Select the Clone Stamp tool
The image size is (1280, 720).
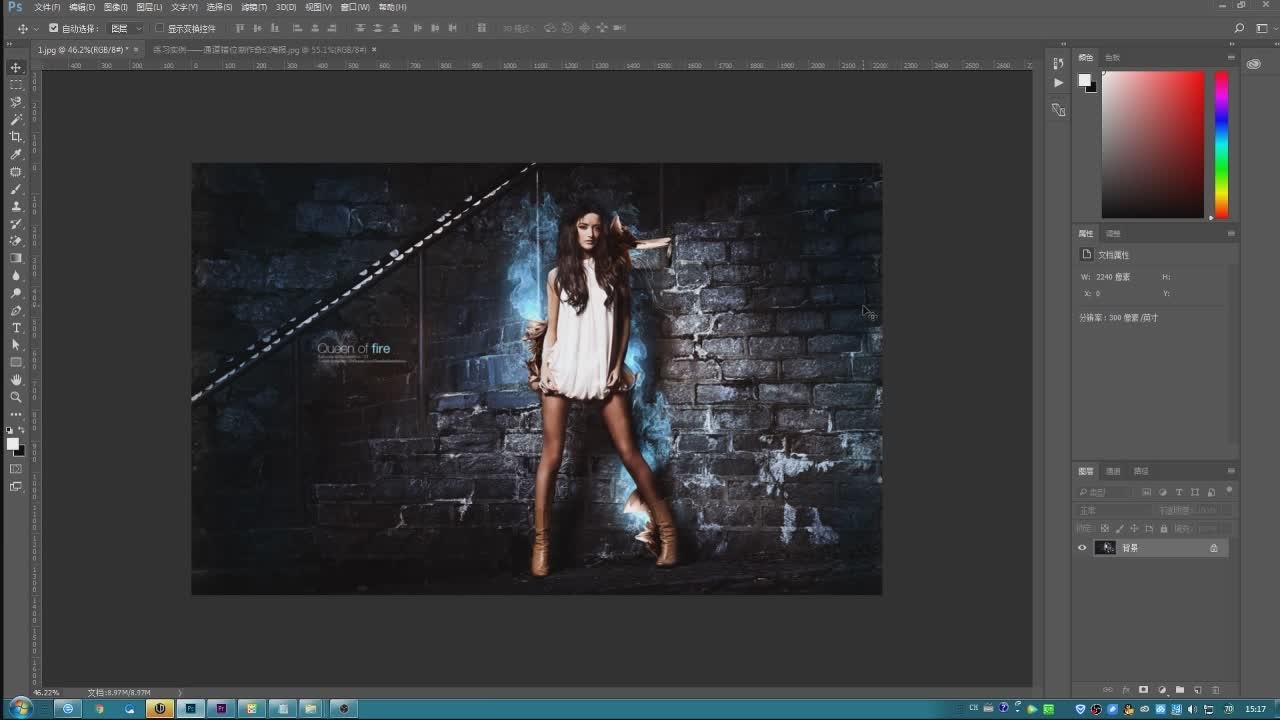16,206
